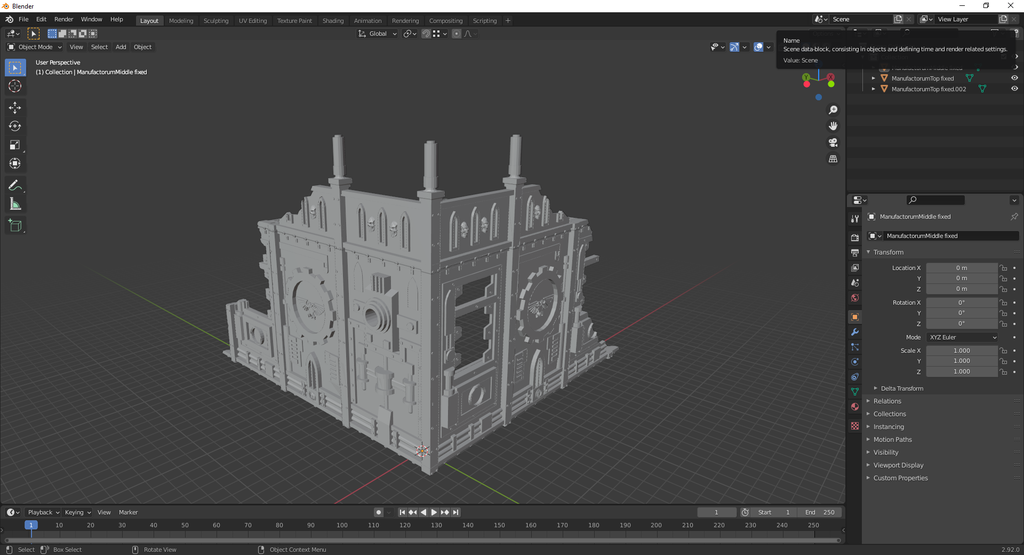Click the 3D Cursor tool

tap(15, 87)
